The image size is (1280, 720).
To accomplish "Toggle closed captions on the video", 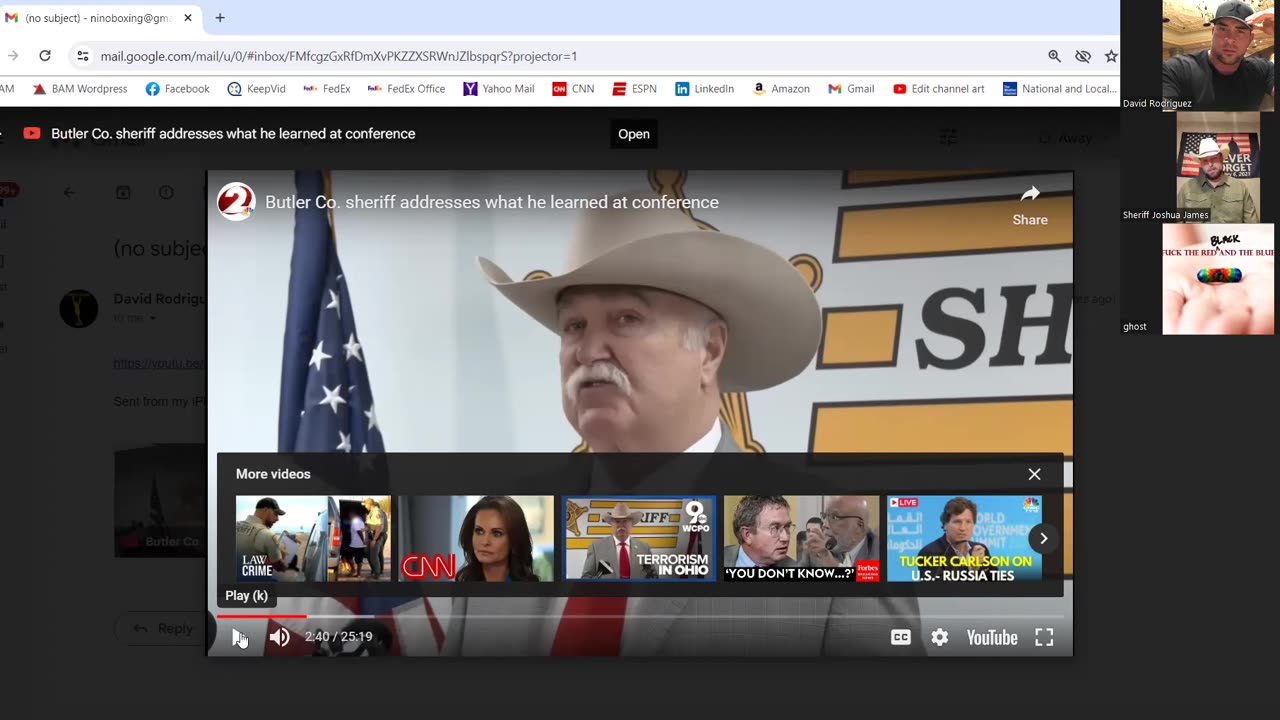I will (901, 637).
